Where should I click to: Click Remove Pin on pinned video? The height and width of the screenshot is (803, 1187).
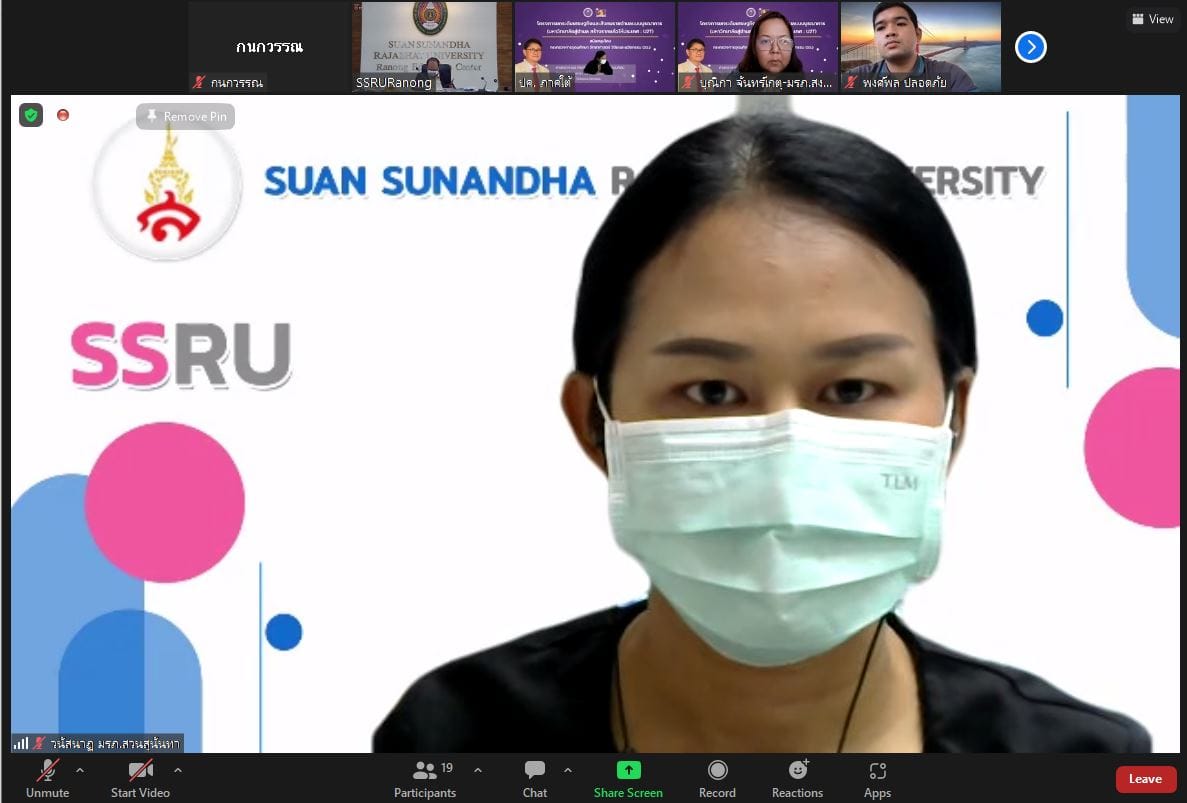(186, 117)
